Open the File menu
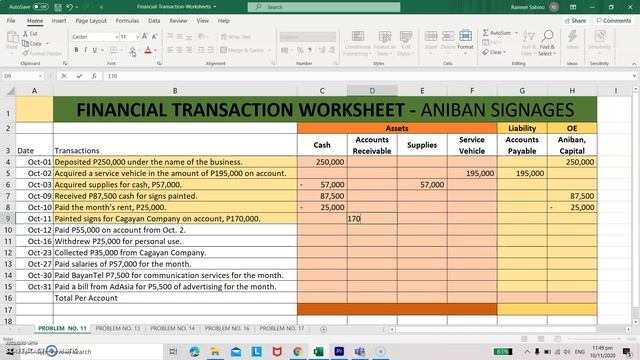The height and width of the screenshot is (360, 640). (11, 20)
